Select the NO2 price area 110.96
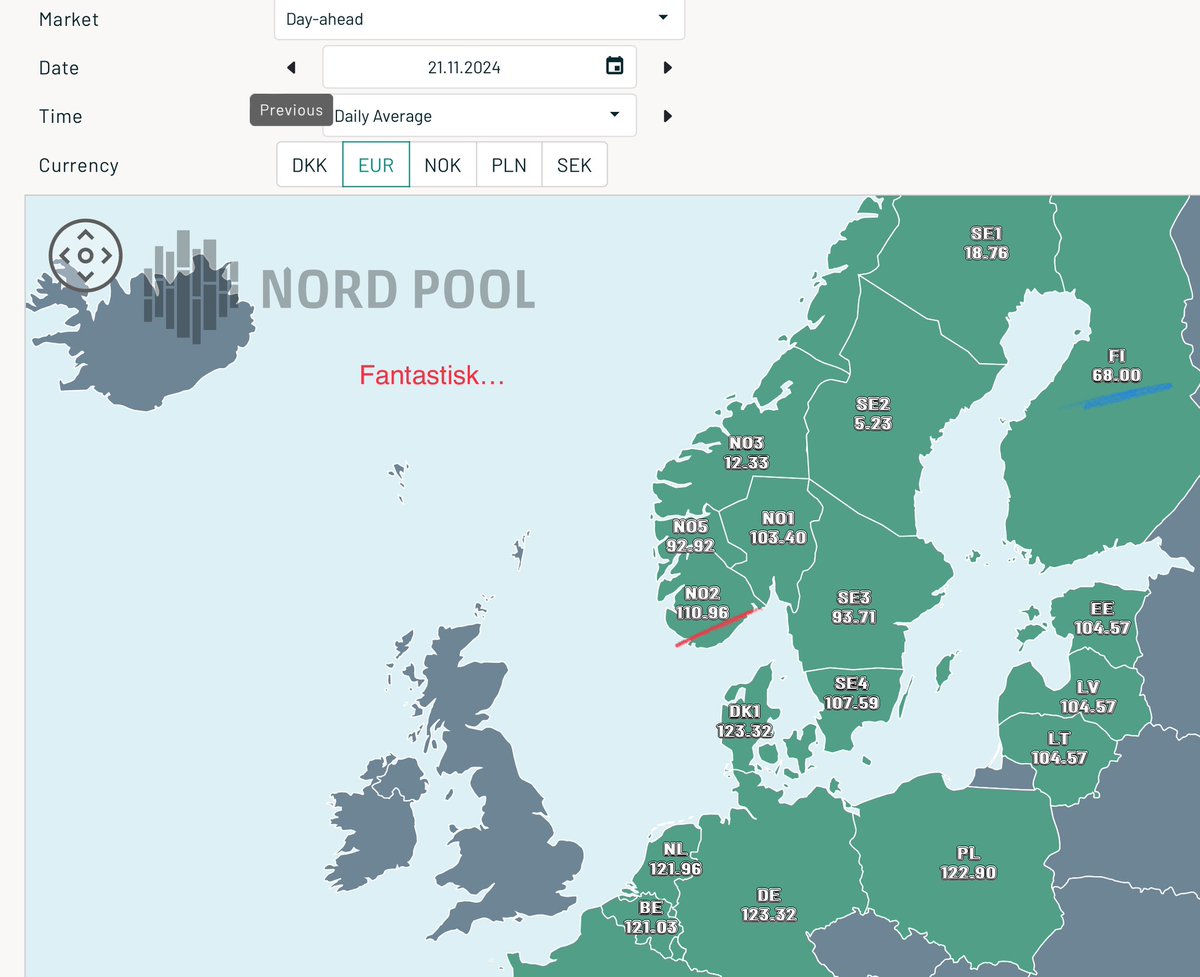The width and height of the screenshot is (1200, 977). (702, 603)
